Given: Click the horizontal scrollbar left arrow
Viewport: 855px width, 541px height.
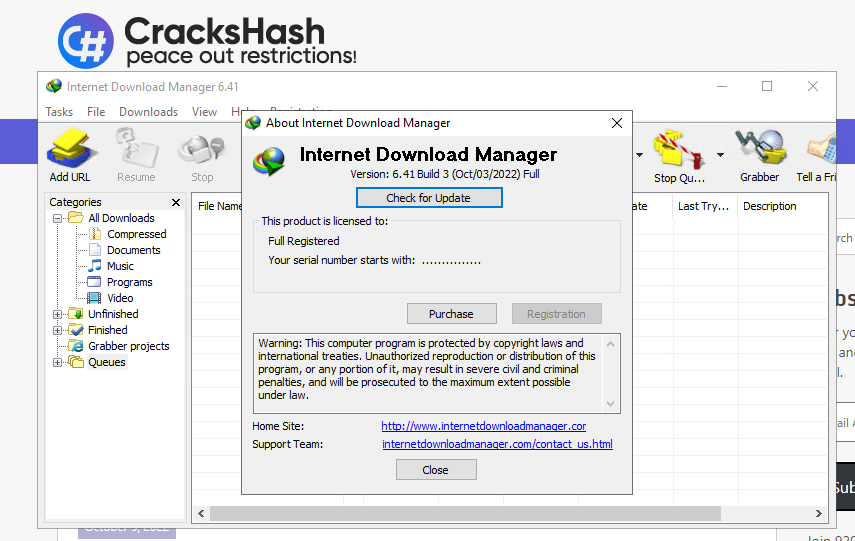Looking at the screenshot, I should coord(201,513).
